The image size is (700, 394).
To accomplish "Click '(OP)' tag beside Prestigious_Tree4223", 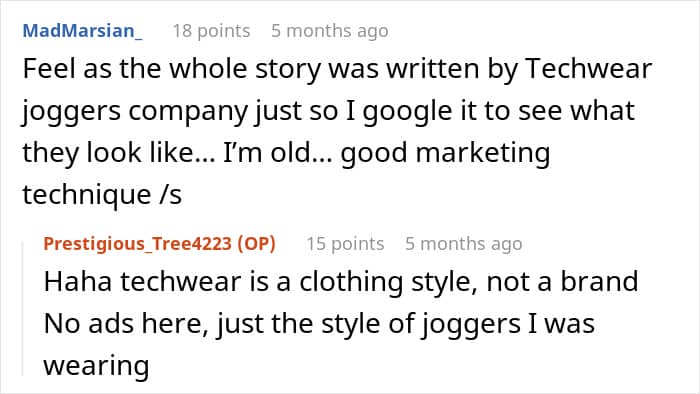I will [256, 244].
